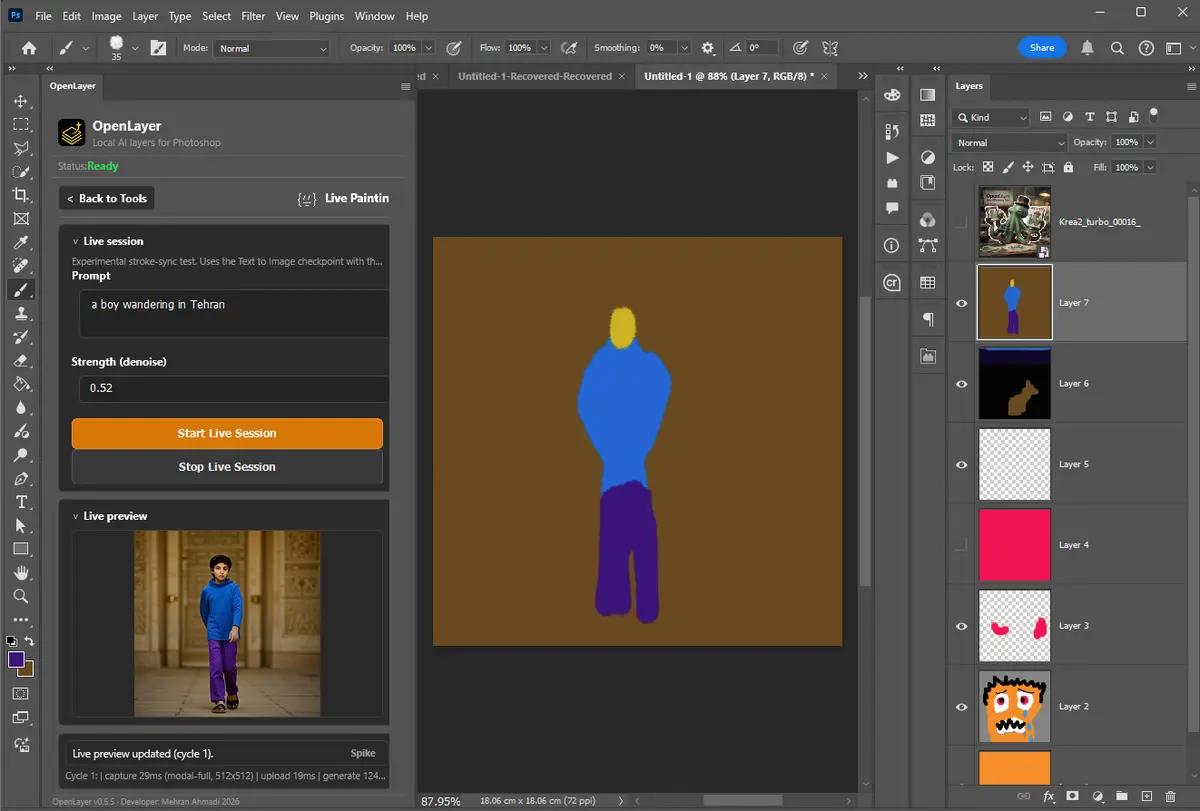Screen dimensions: 1200x811
Task: Collapse the Live session section
Action: tap(77, 241)
